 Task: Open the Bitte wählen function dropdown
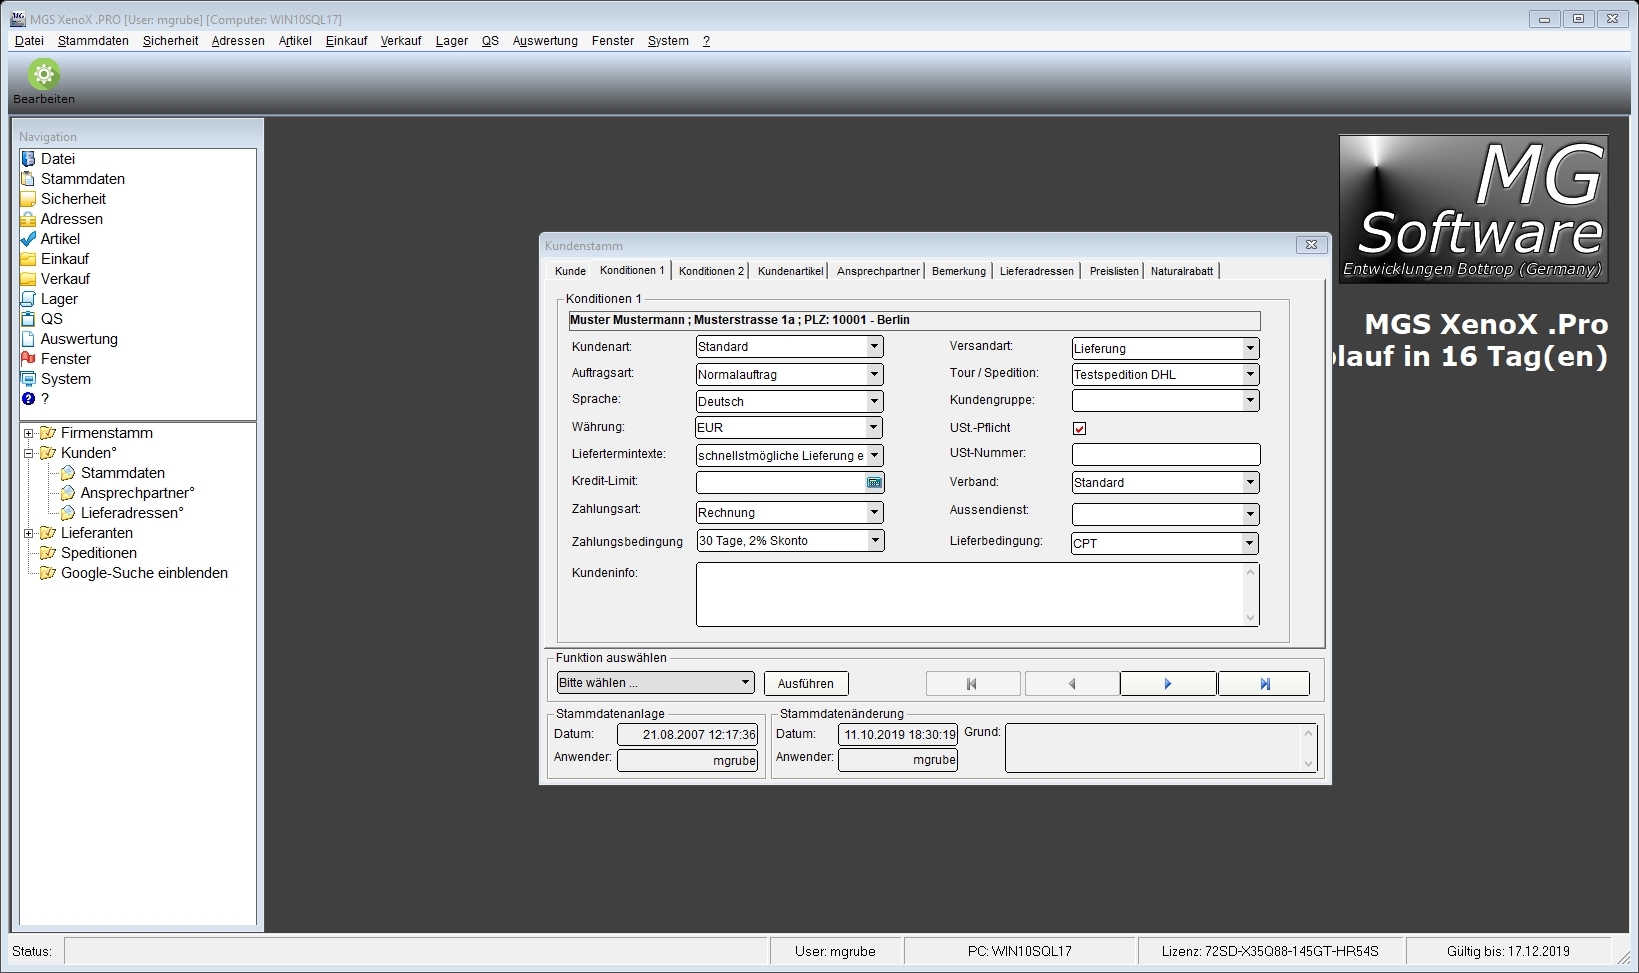pos(745,683)
